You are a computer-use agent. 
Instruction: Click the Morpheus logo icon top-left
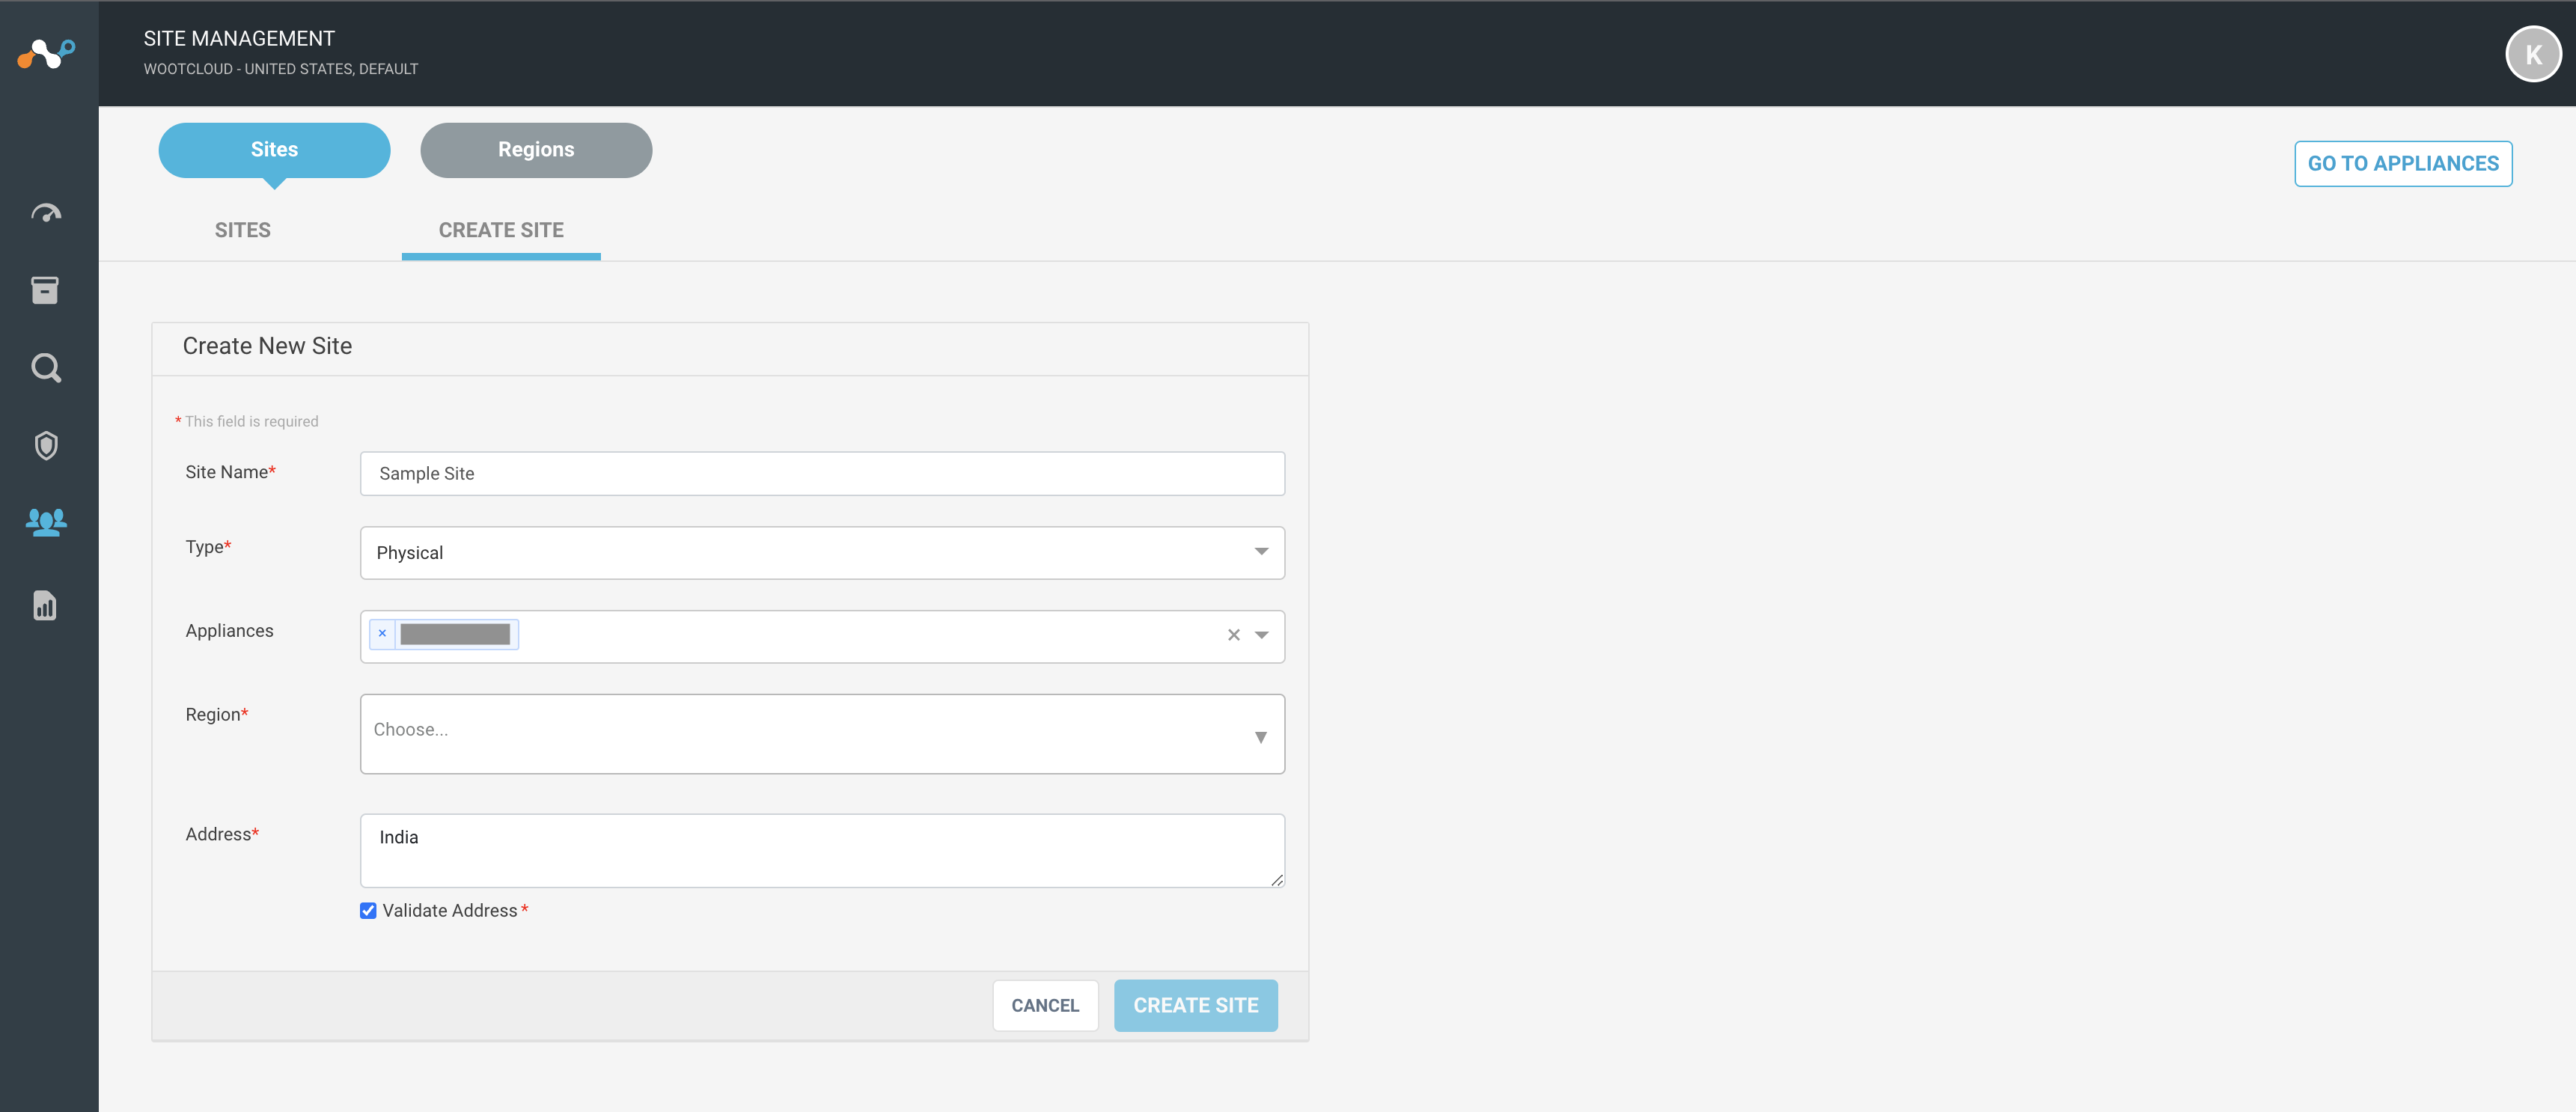pyautogui.click(x=46, y=52)
